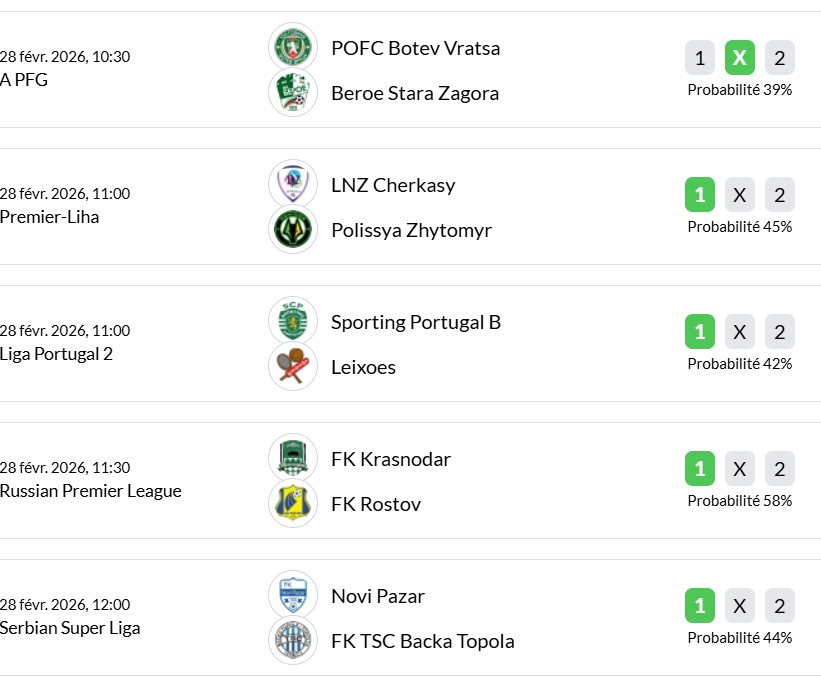Click the Beroe Stara Zagora team crest
This screenshot has height=677, width=821.
click(293, 93)
